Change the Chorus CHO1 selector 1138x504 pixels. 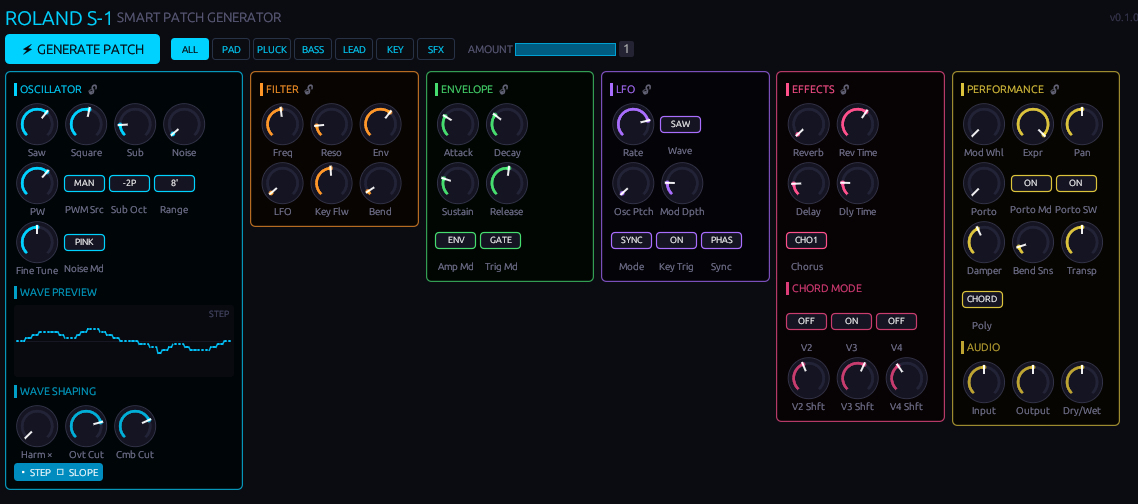pyautogui.click(x=806, y=240)
